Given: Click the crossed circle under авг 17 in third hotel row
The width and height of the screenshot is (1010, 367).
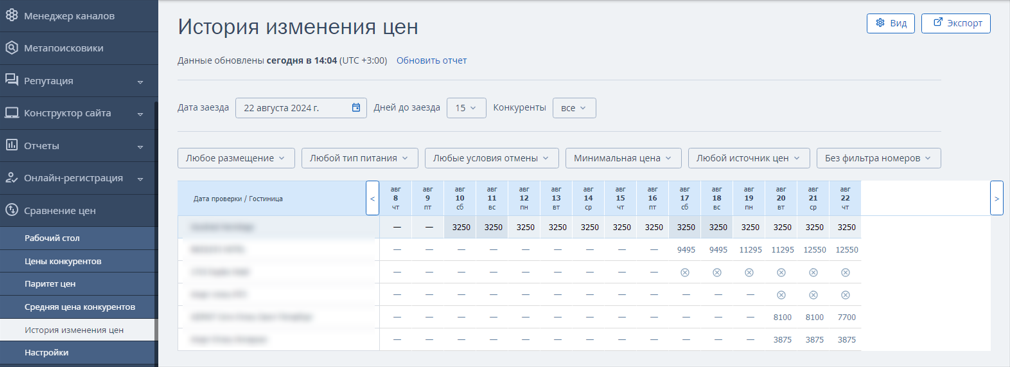Looking at the screenshot, I should 685,272.
